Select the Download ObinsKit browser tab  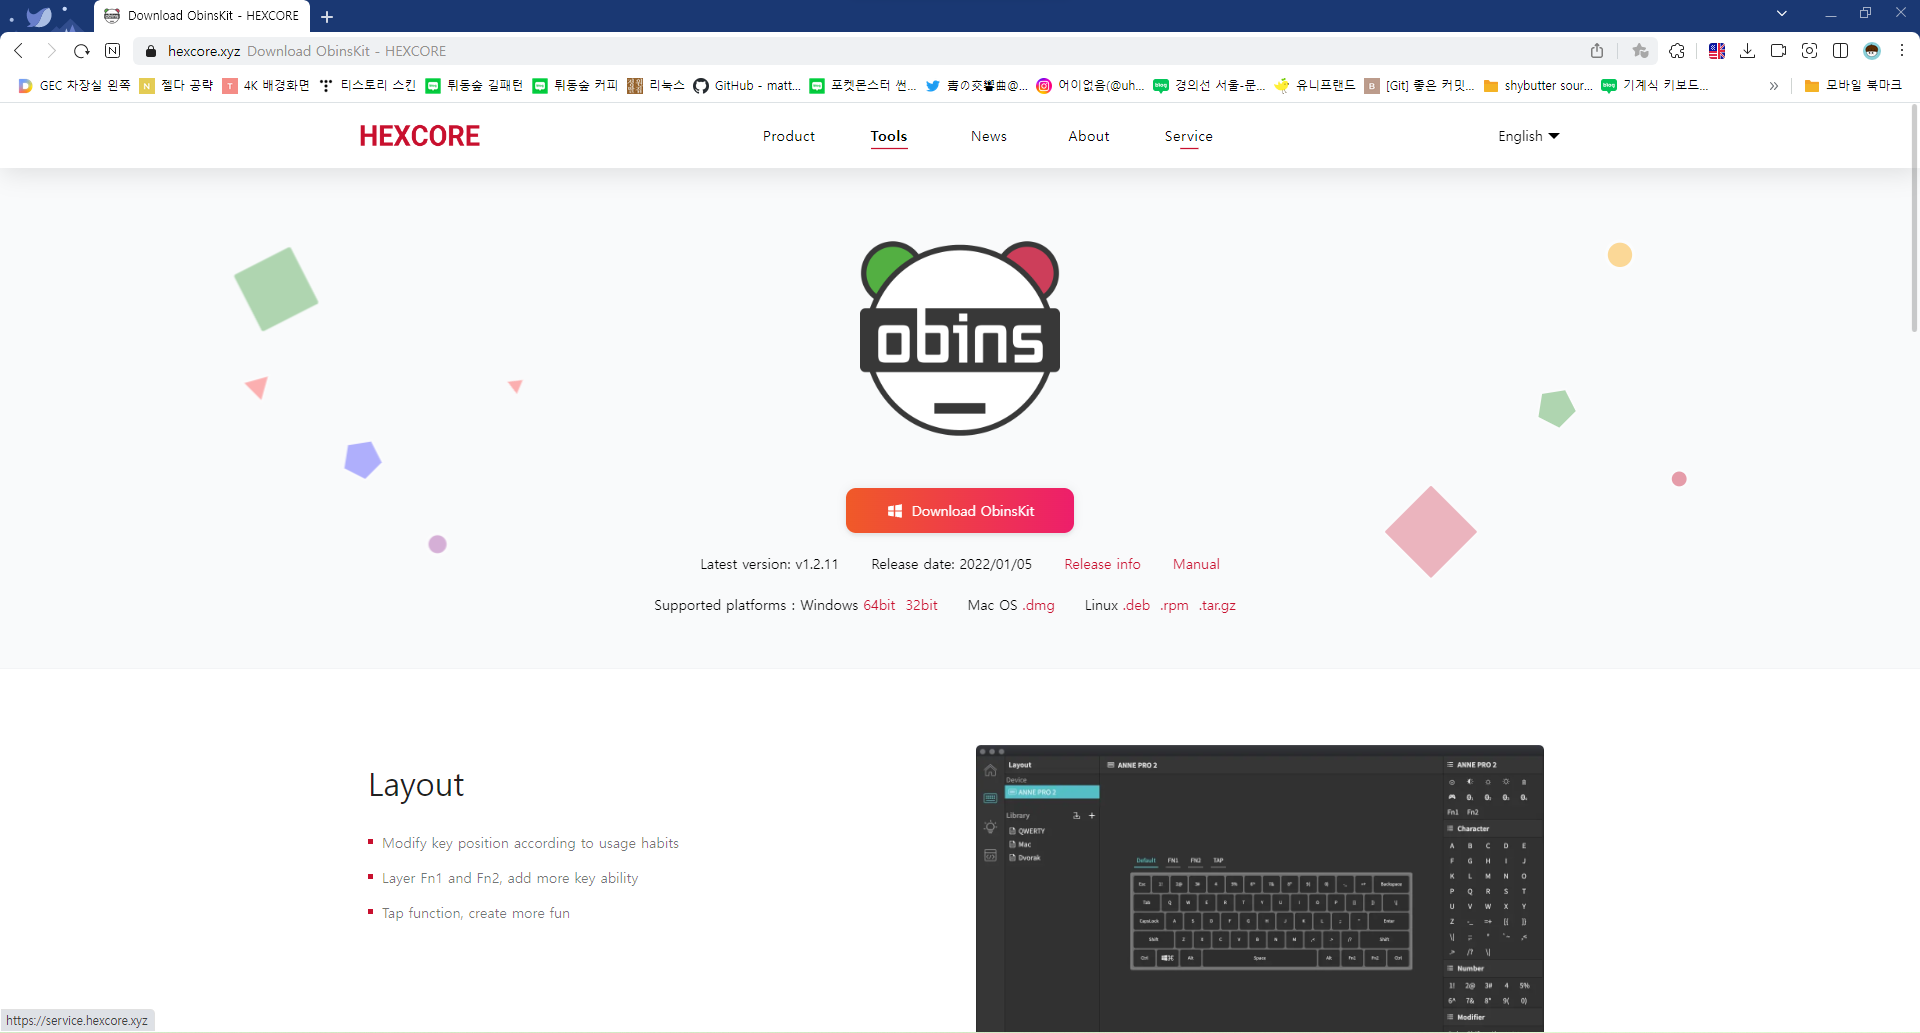point(202,16)
